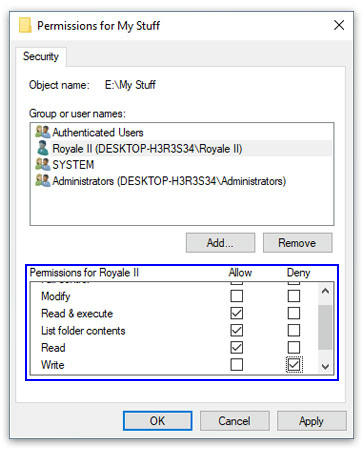Click the Write permission label

coord(53,365)
